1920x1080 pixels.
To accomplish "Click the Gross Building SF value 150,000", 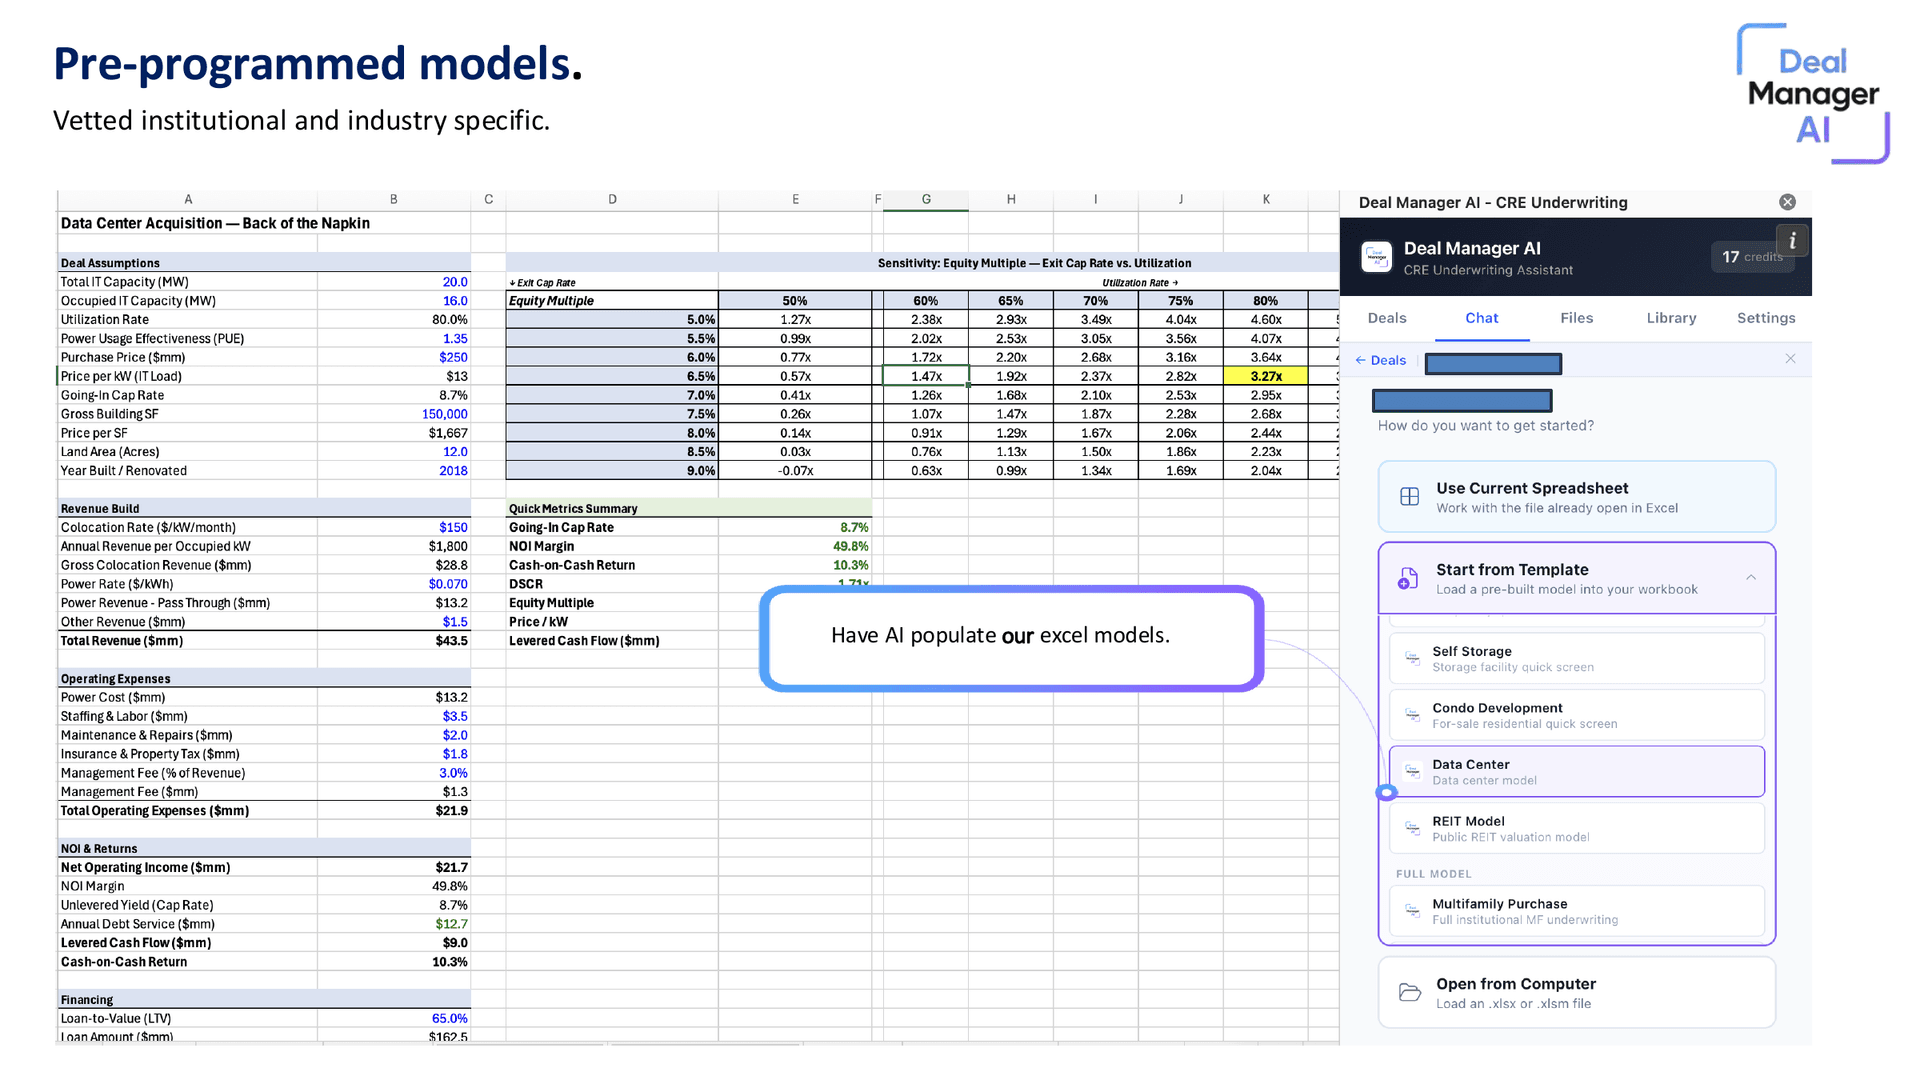I will (394, 414).
